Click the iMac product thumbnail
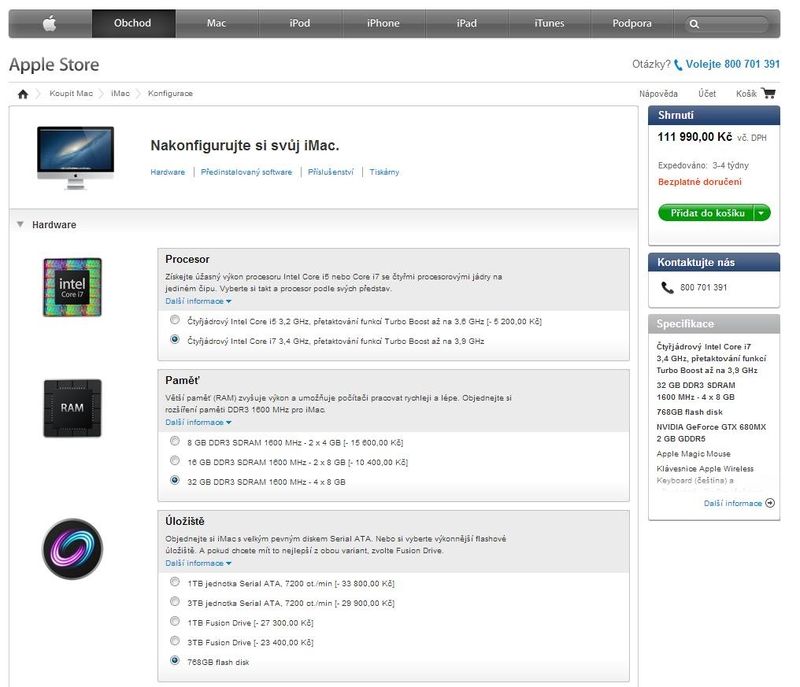Viewport: 800px width, 687px height. click(76, 158)
